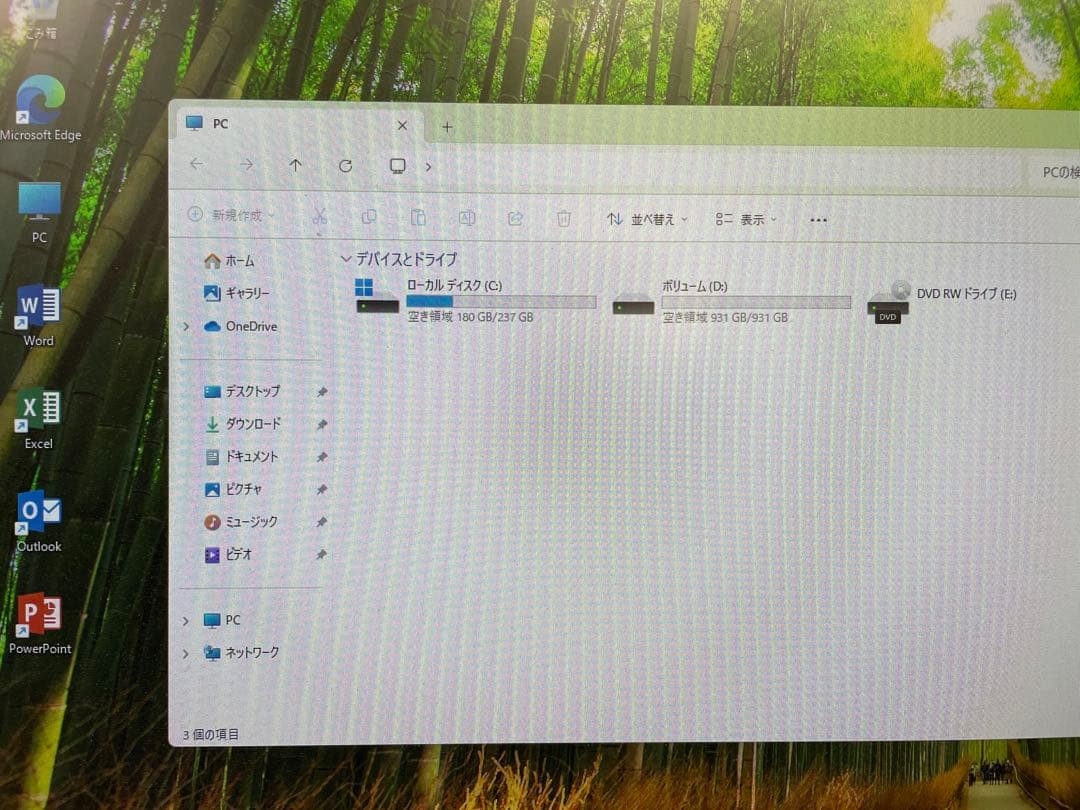
Task: Open a new tab with the plus button
Action: [x=446, y=127]
